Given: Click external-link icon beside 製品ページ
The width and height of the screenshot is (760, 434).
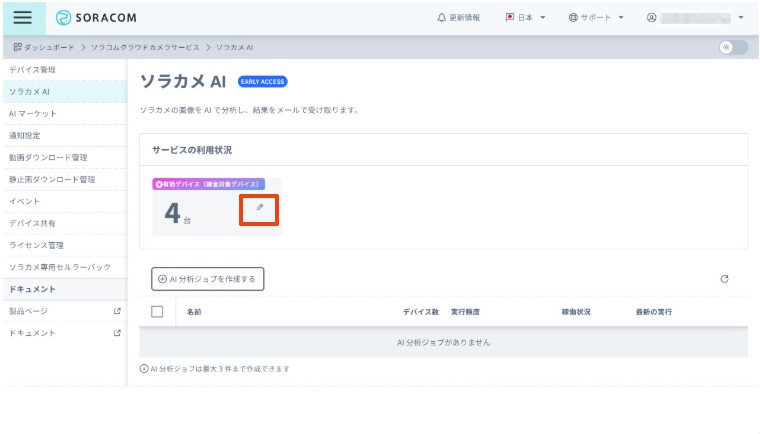Looking at the screenshot, I should [117, 311].
